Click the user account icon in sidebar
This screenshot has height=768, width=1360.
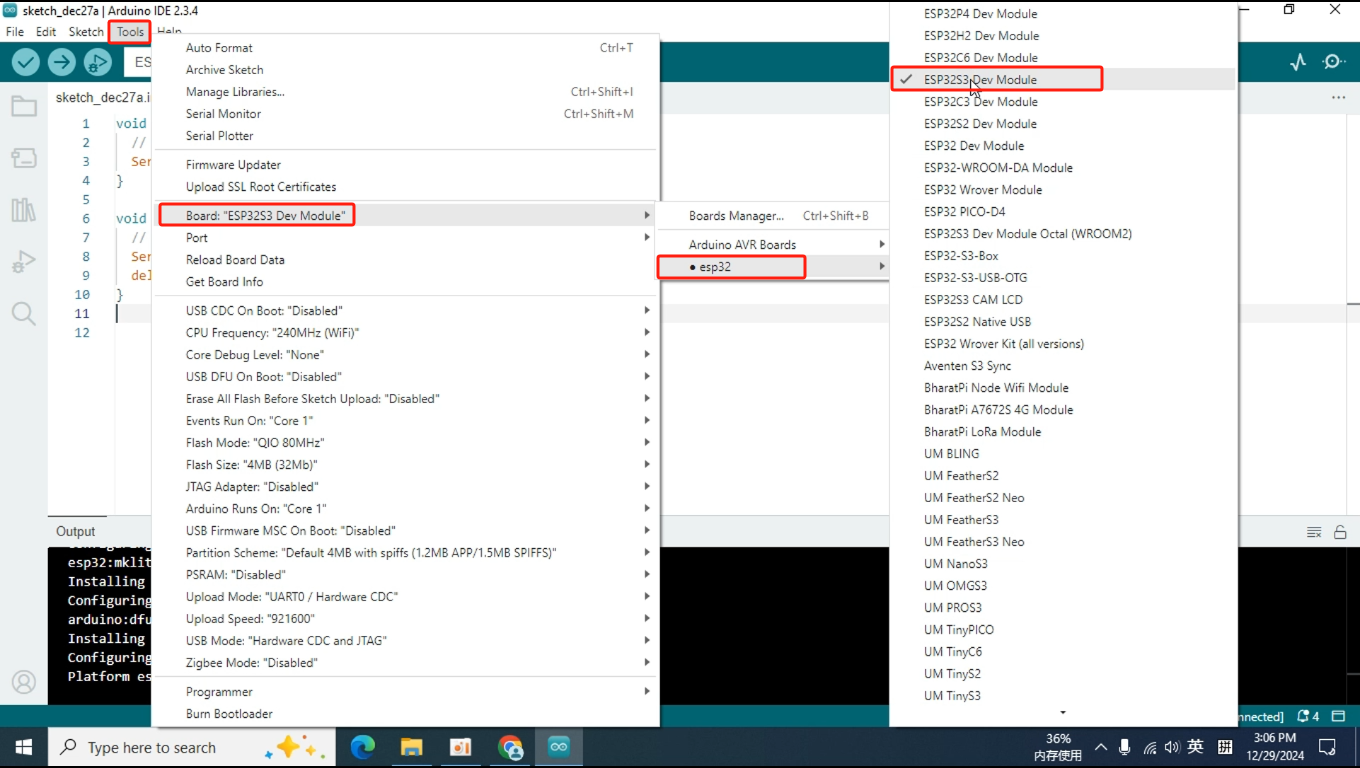click(24, 682)
